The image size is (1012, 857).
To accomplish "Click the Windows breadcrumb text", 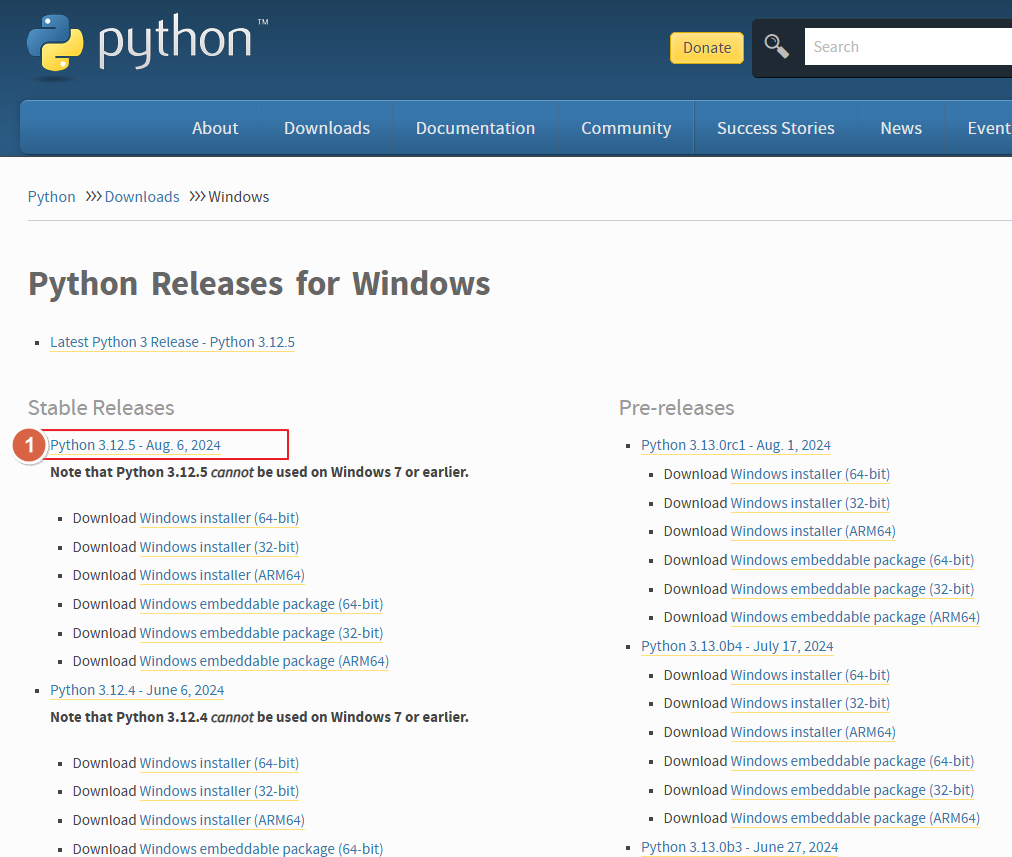I will tap(239, 197).
